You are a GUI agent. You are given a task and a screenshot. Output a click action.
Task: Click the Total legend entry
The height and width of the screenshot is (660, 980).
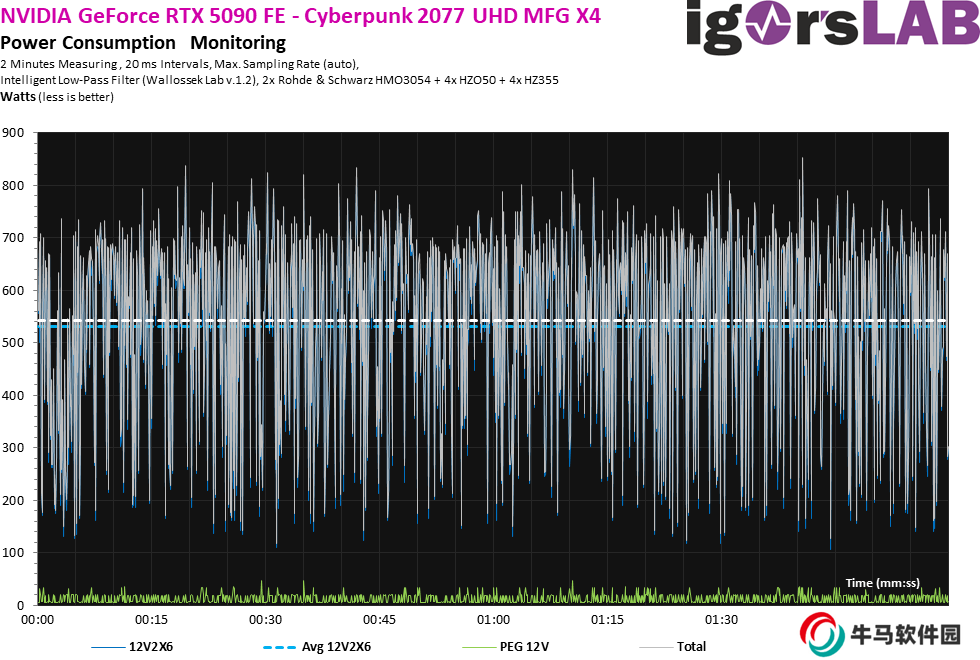[690, 647]
